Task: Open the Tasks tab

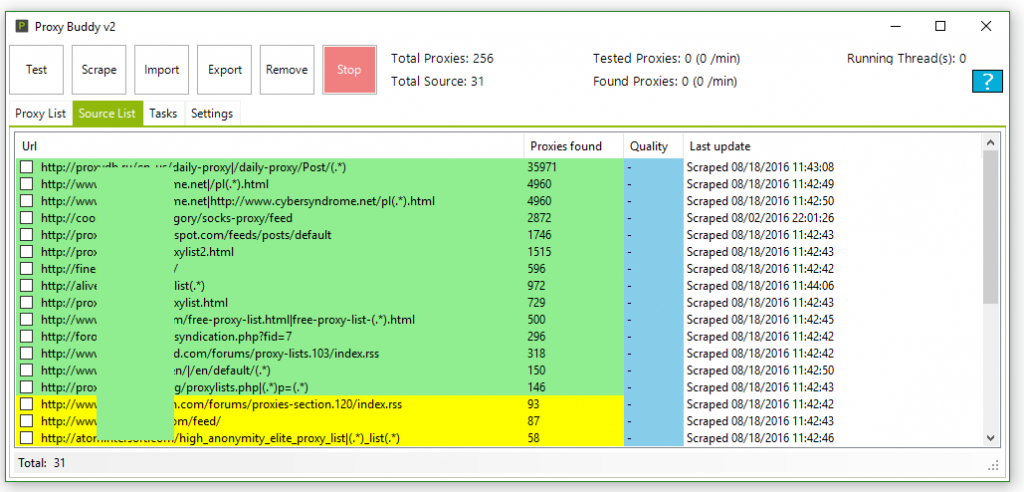Action: pos(163,114)
